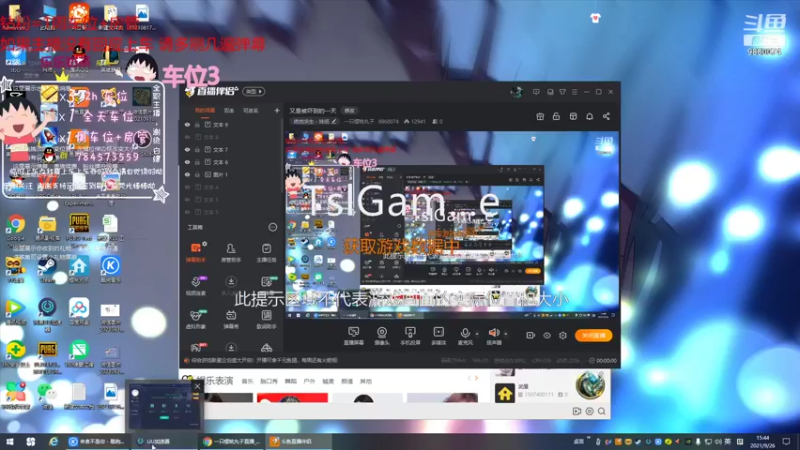The width and height of the screenshot is (800, 450).
Task: Click the bell notification icon in header
Action: 589,116
